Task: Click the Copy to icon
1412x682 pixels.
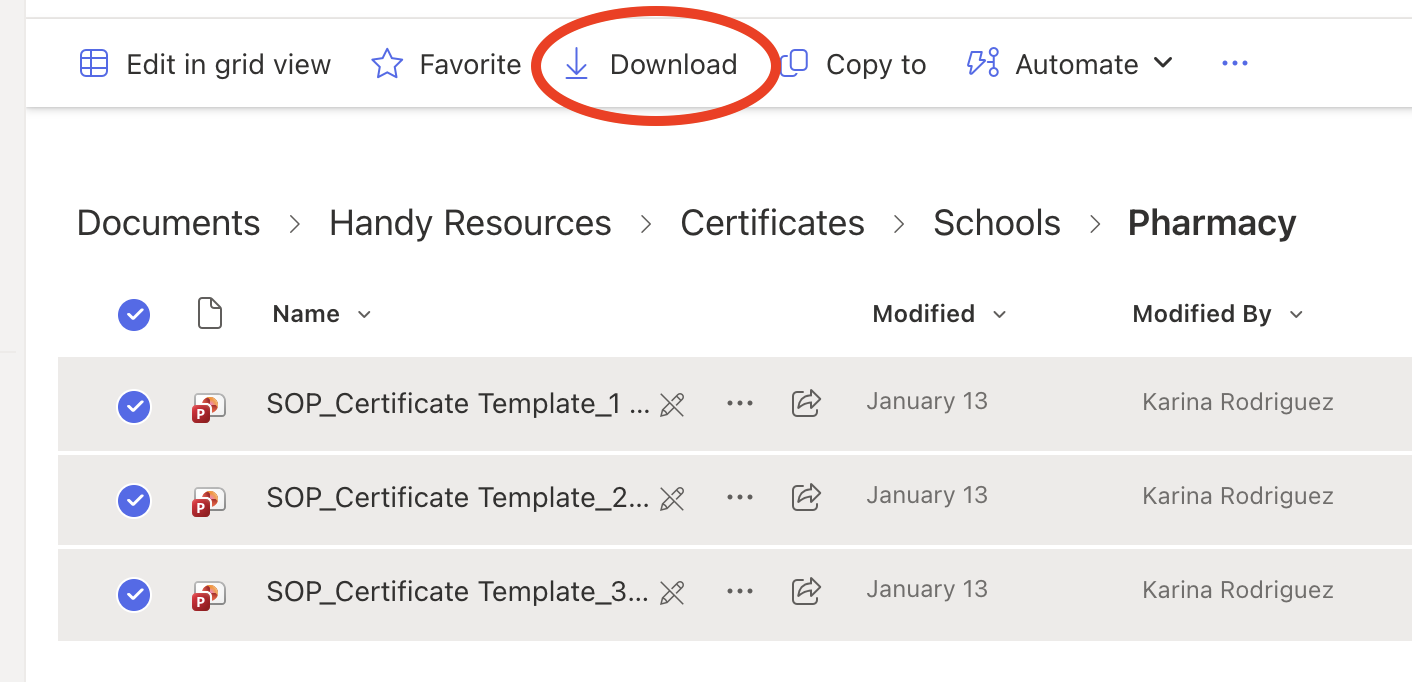Action: point(794,64)
